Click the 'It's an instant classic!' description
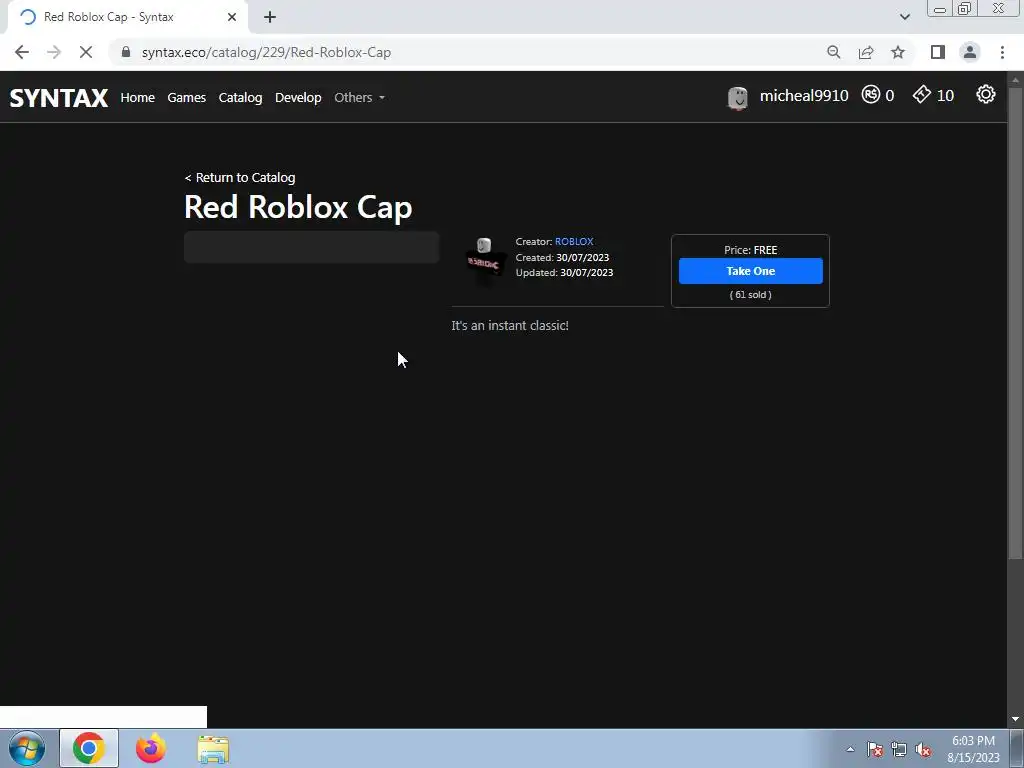 (x=510, y=325)
